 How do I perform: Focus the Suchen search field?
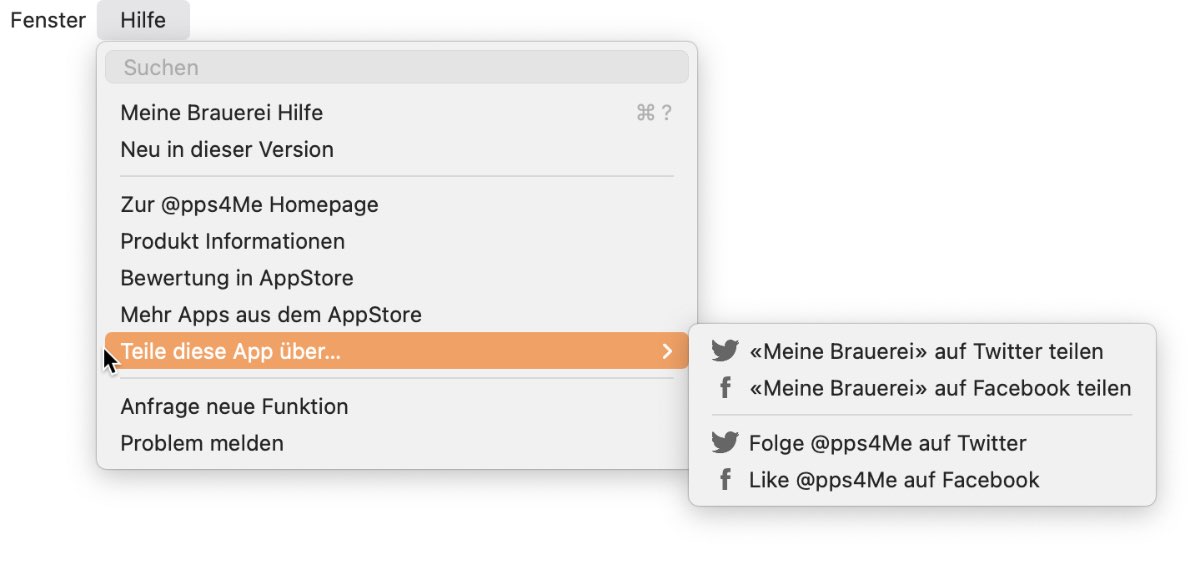(397, 67)
